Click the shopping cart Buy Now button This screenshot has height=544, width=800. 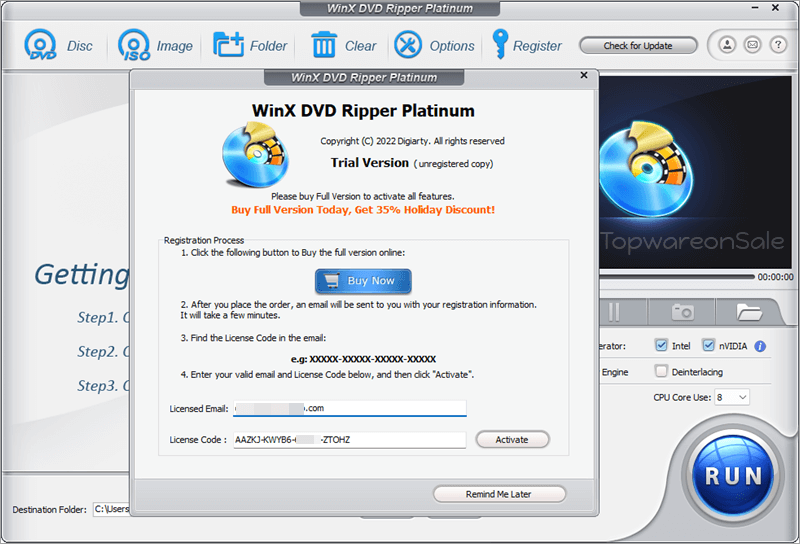tap(363, 281)
